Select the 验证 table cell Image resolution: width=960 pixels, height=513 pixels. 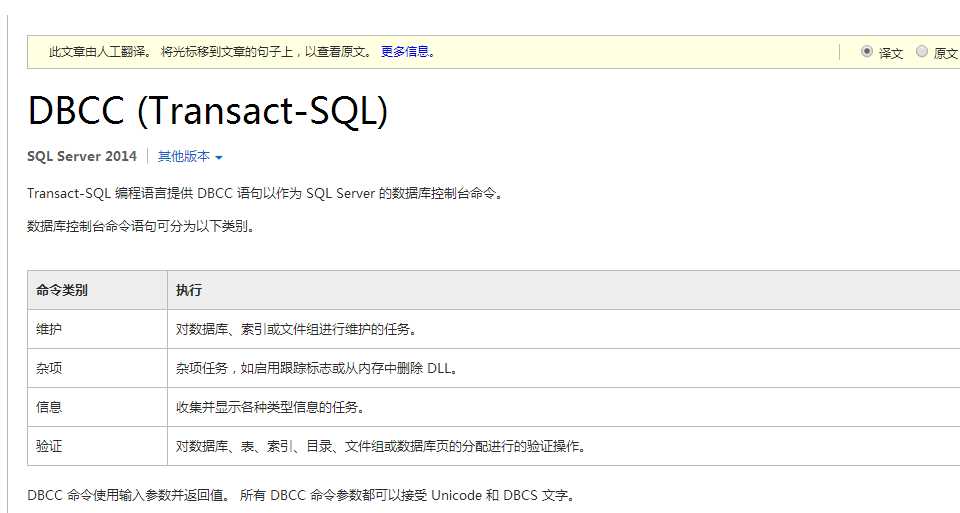(97, 446)
